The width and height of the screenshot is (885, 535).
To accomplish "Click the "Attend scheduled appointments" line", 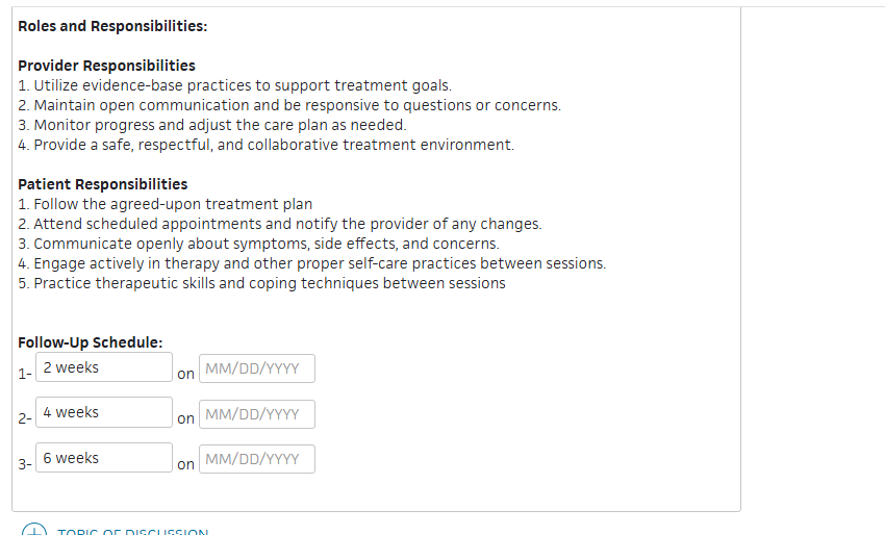I will (x=279, y=224).
